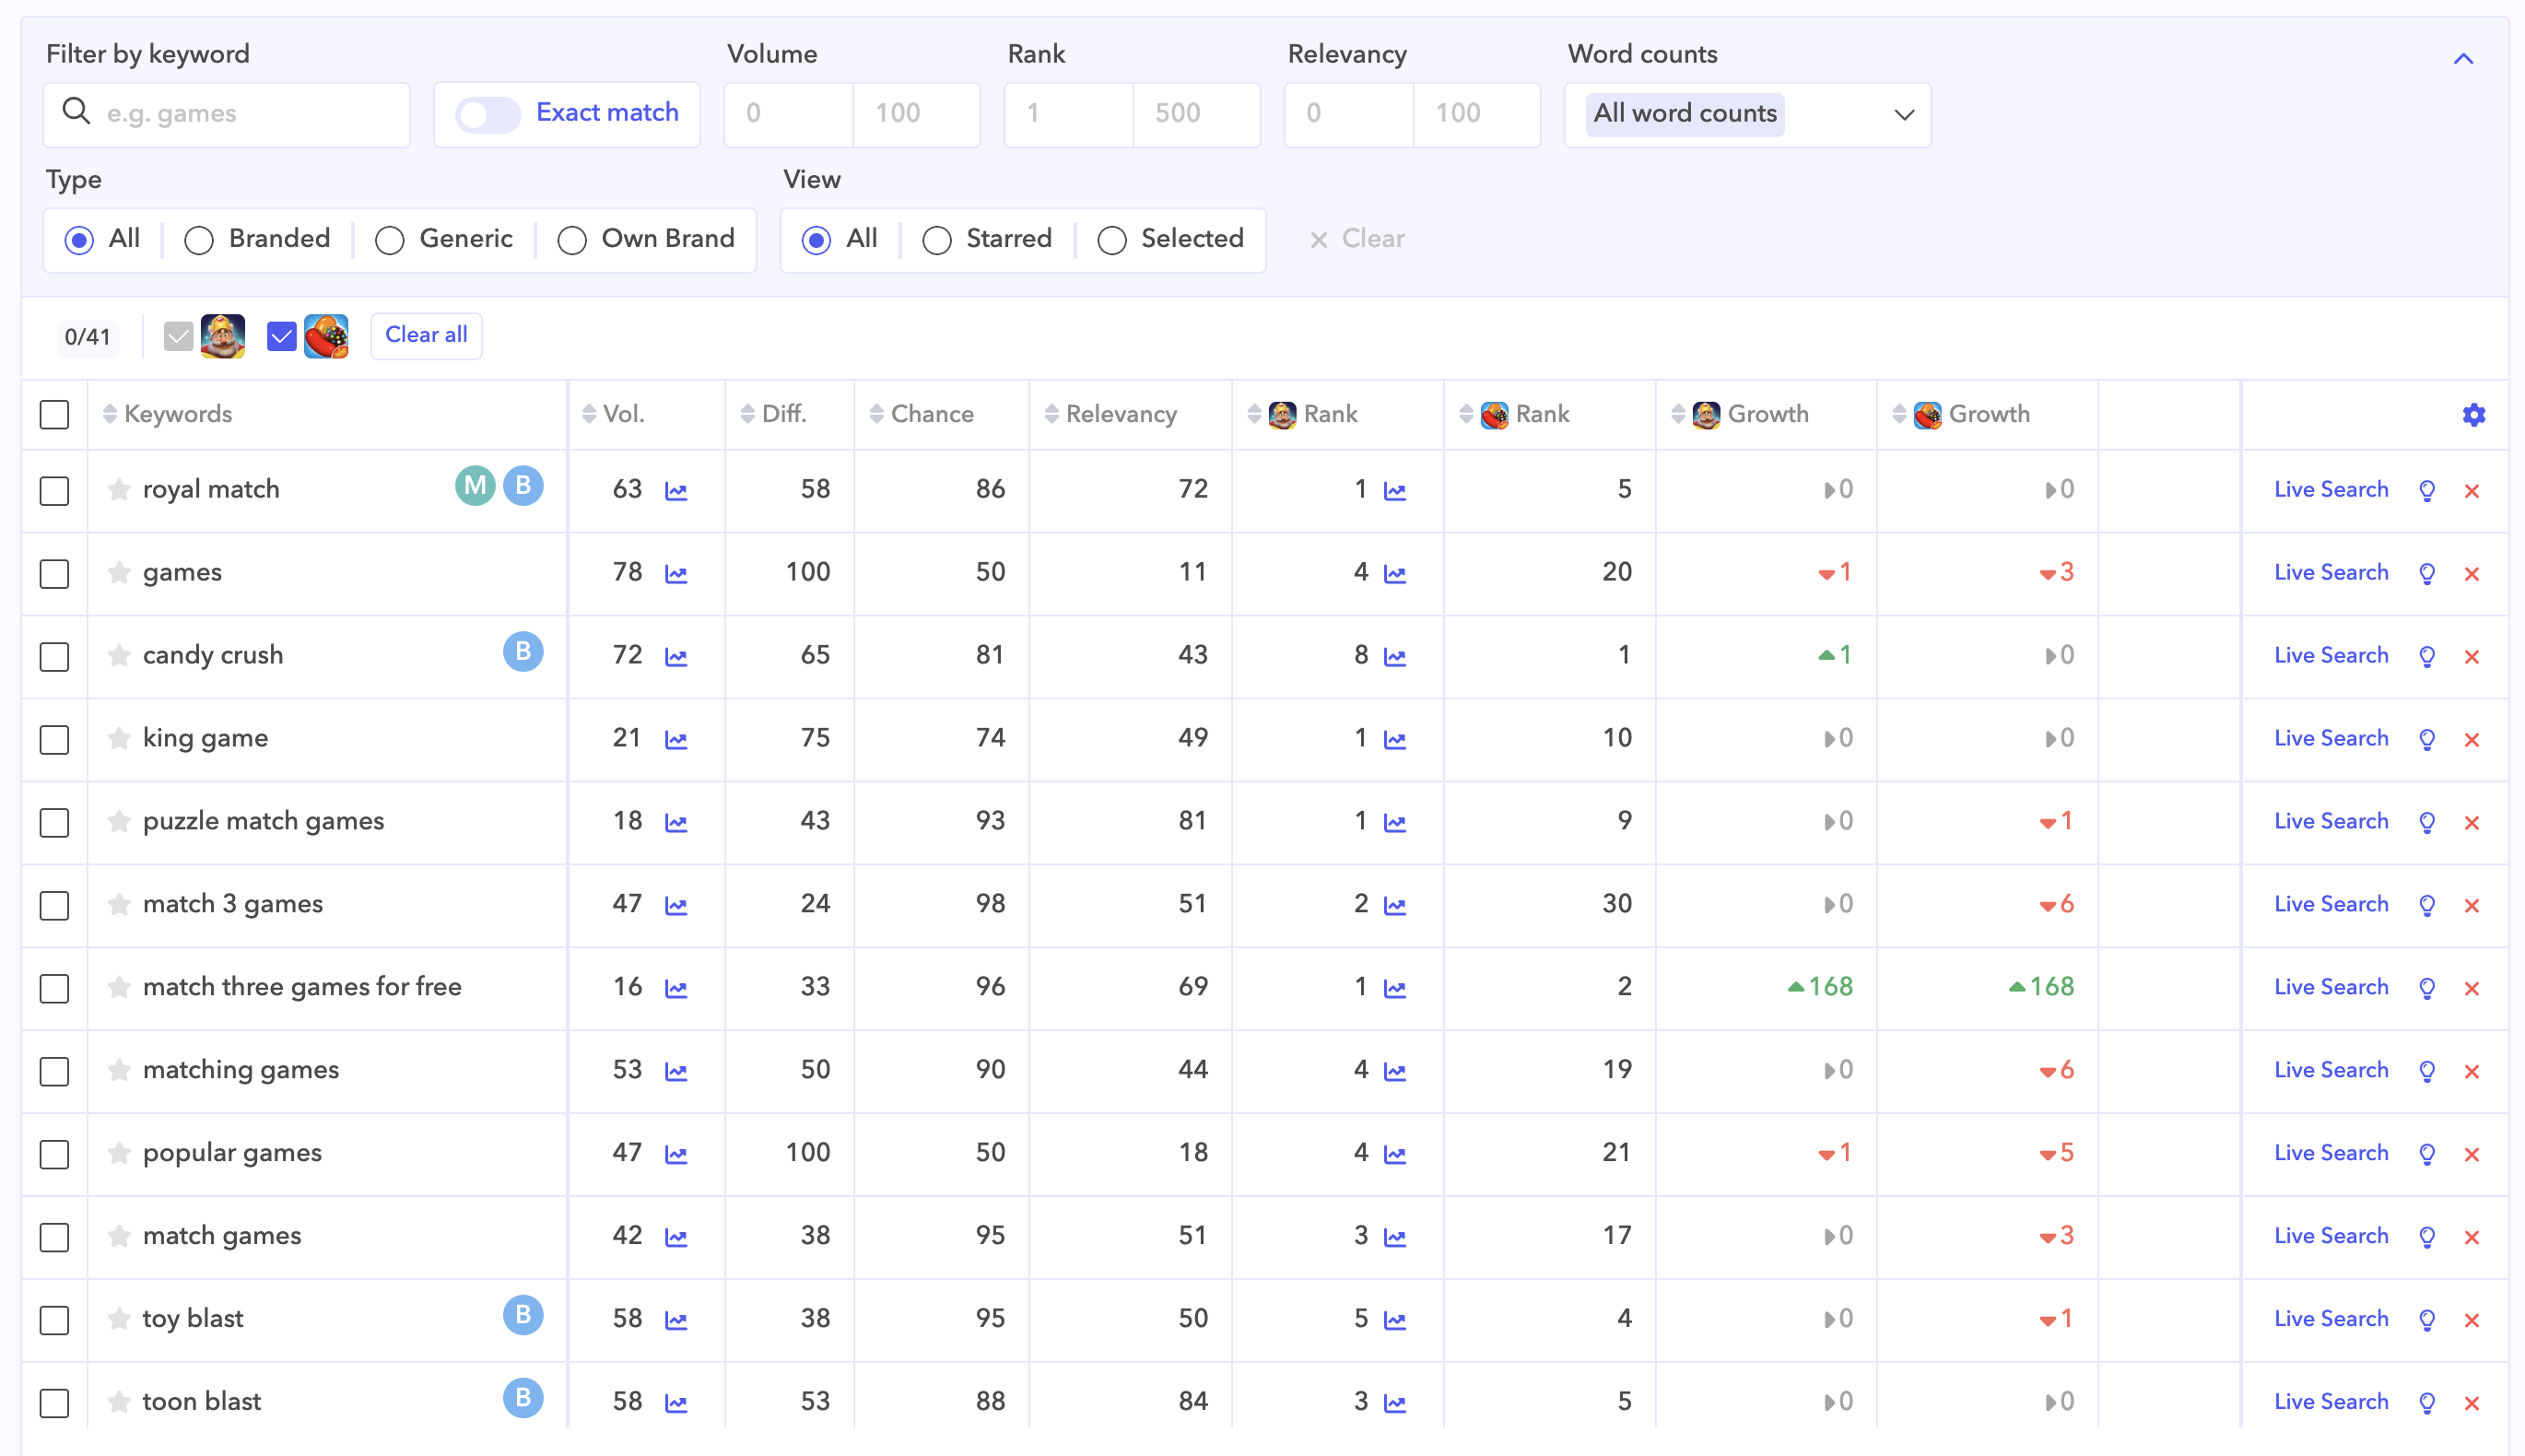This screenshot has height=1456, width=2525.
Task: Focus the Filter by keyword input
Action: coord(227,114)
